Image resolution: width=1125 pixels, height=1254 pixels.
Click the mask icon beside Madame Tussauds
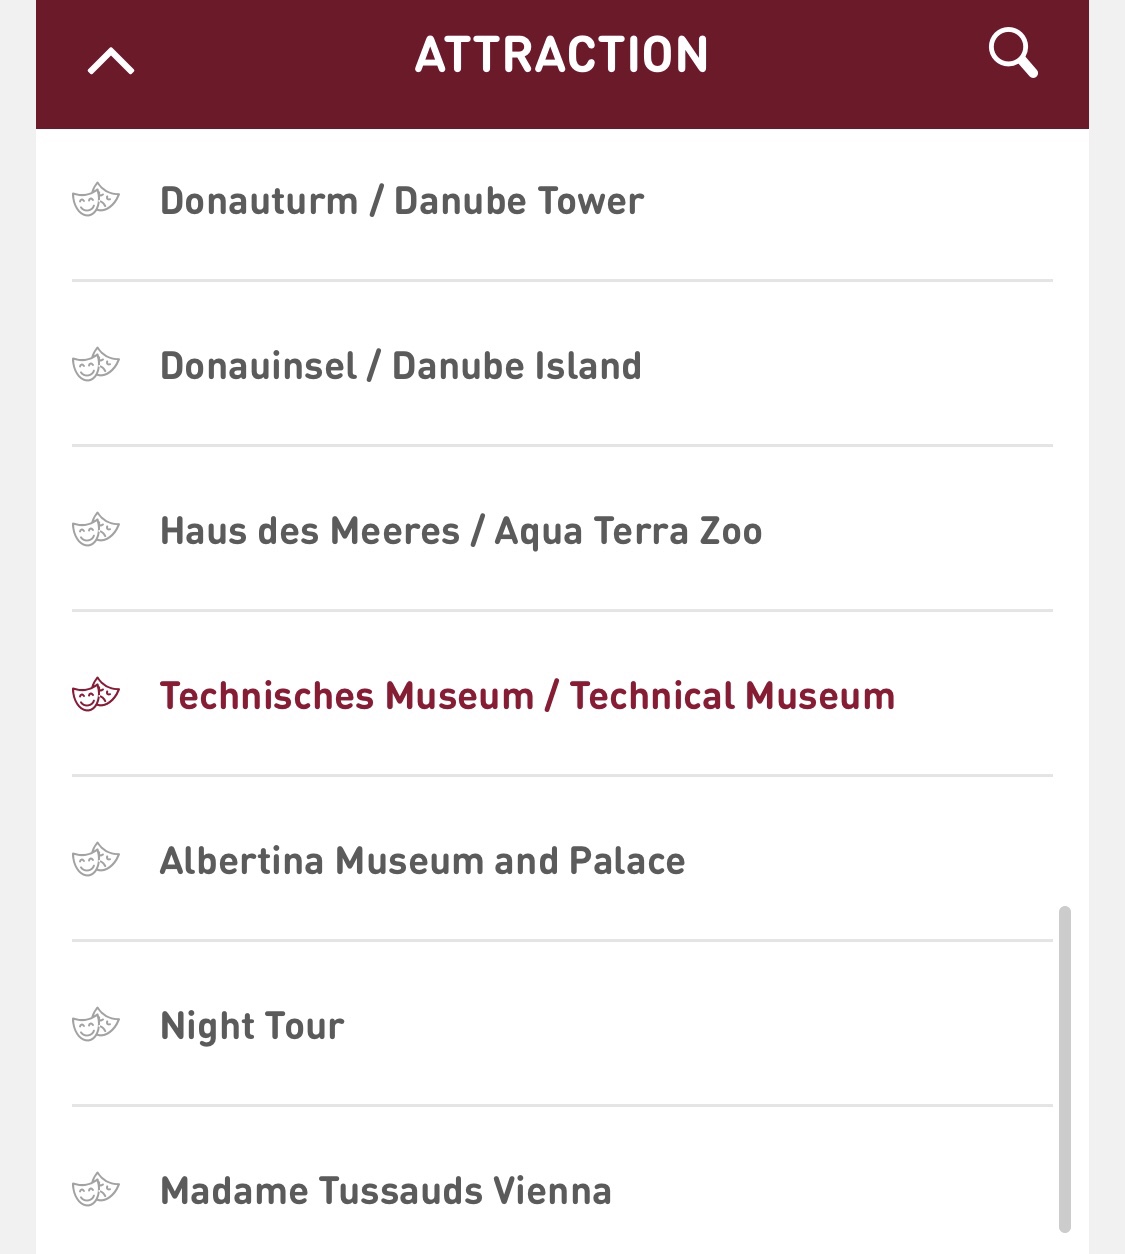(x=96, y=1190)
